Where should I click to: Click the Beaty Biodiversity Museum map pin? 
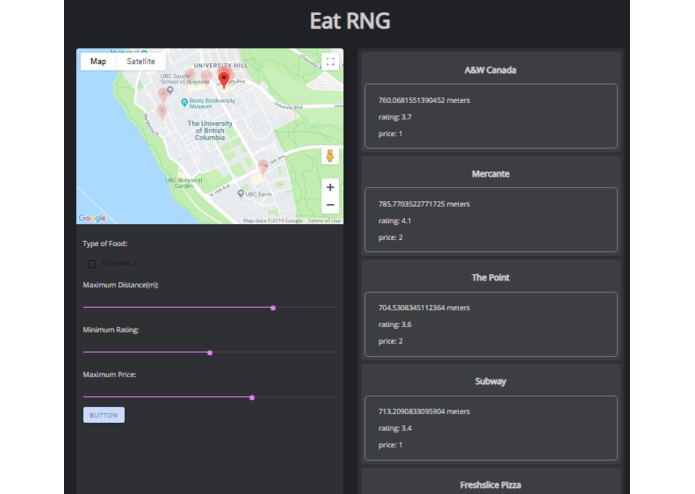tap(184, 102)
